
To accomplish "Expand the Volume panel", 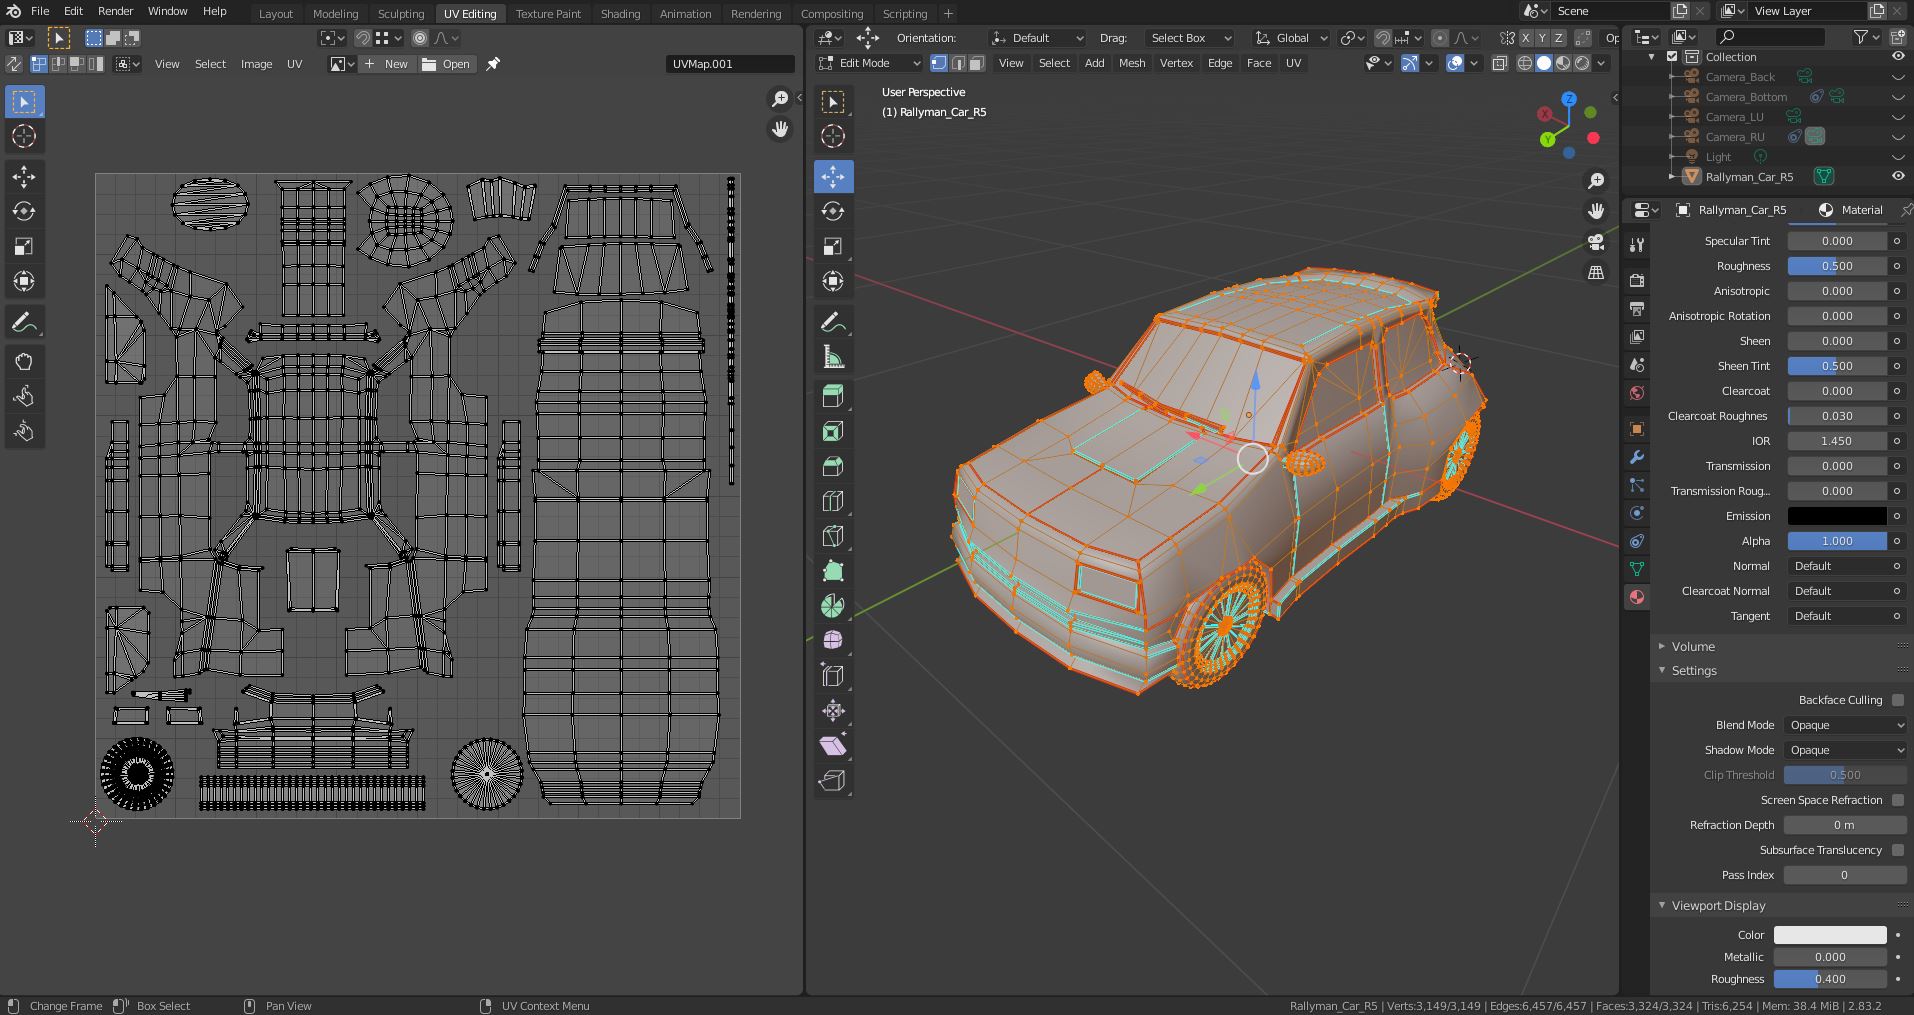I will (1692, 646).
